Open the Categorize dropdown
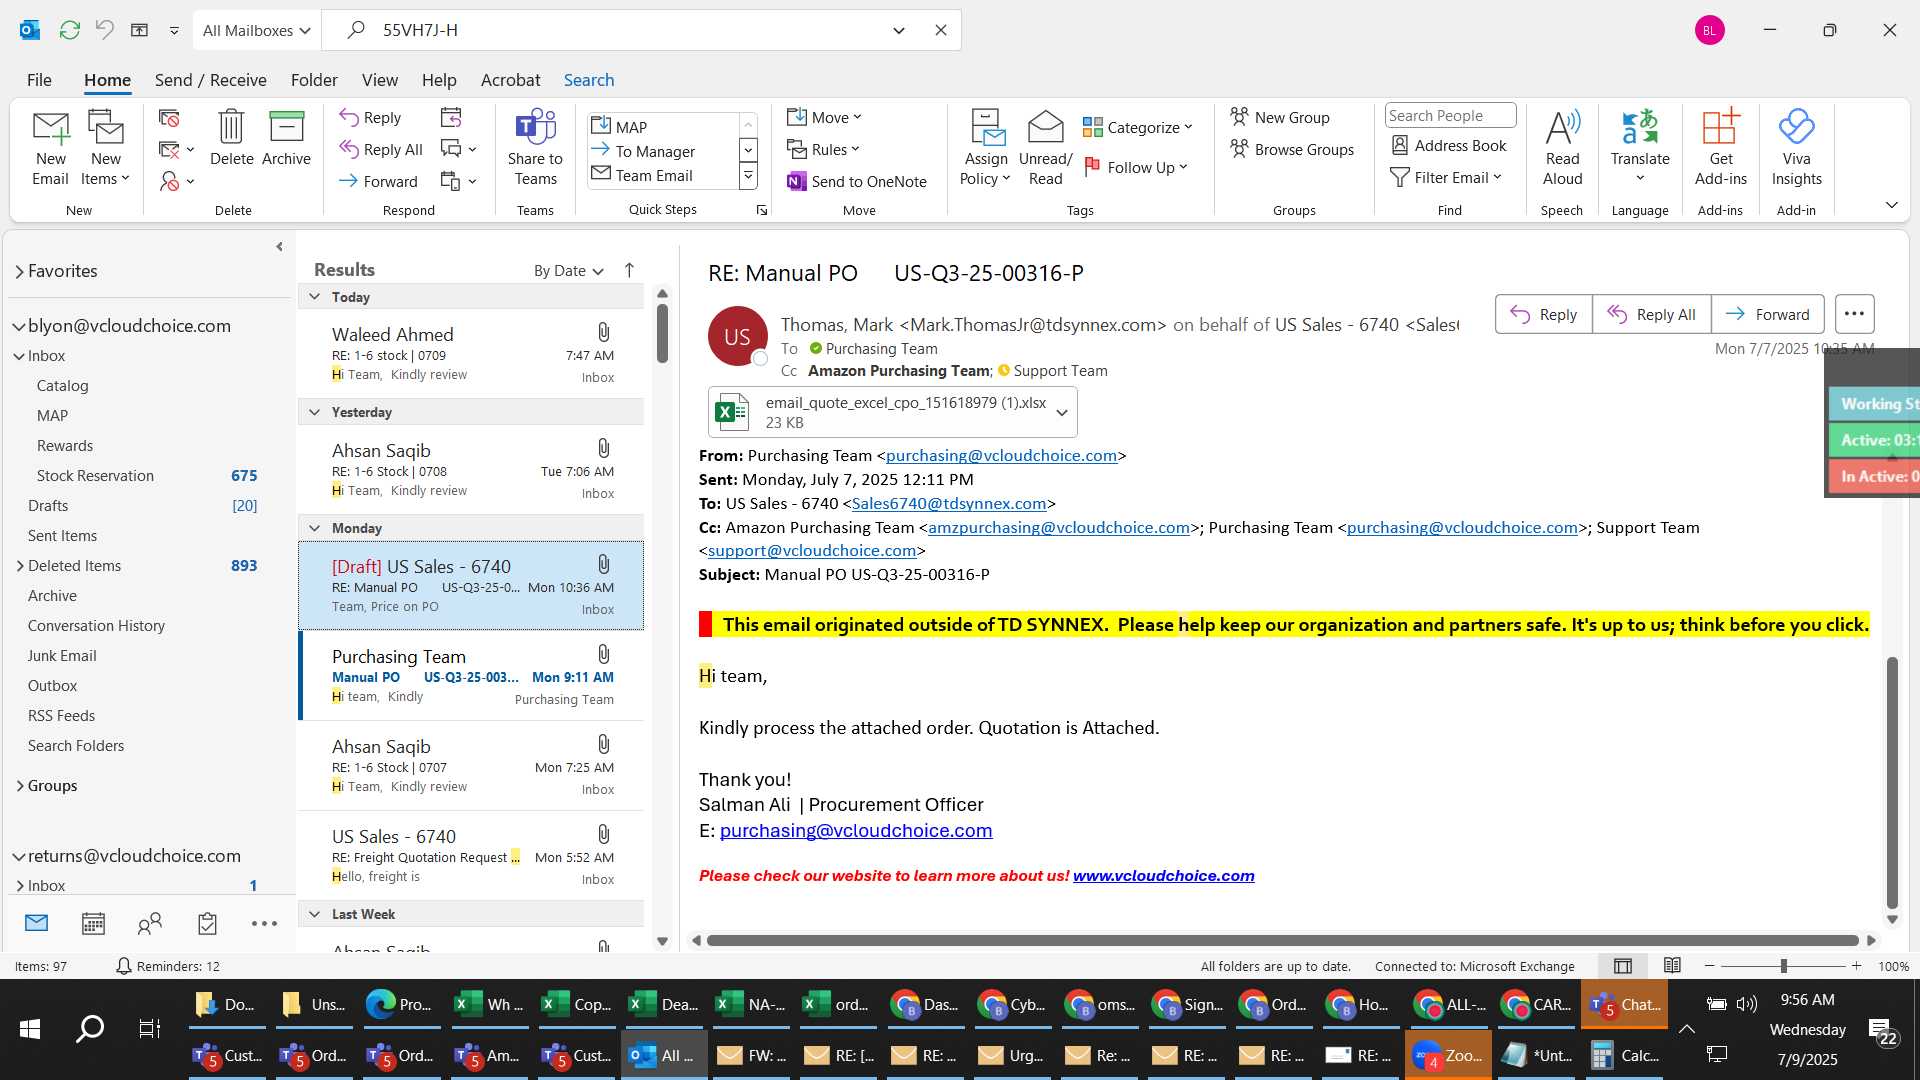This screenshot has height=1080, width=1920. [1137, 127]
